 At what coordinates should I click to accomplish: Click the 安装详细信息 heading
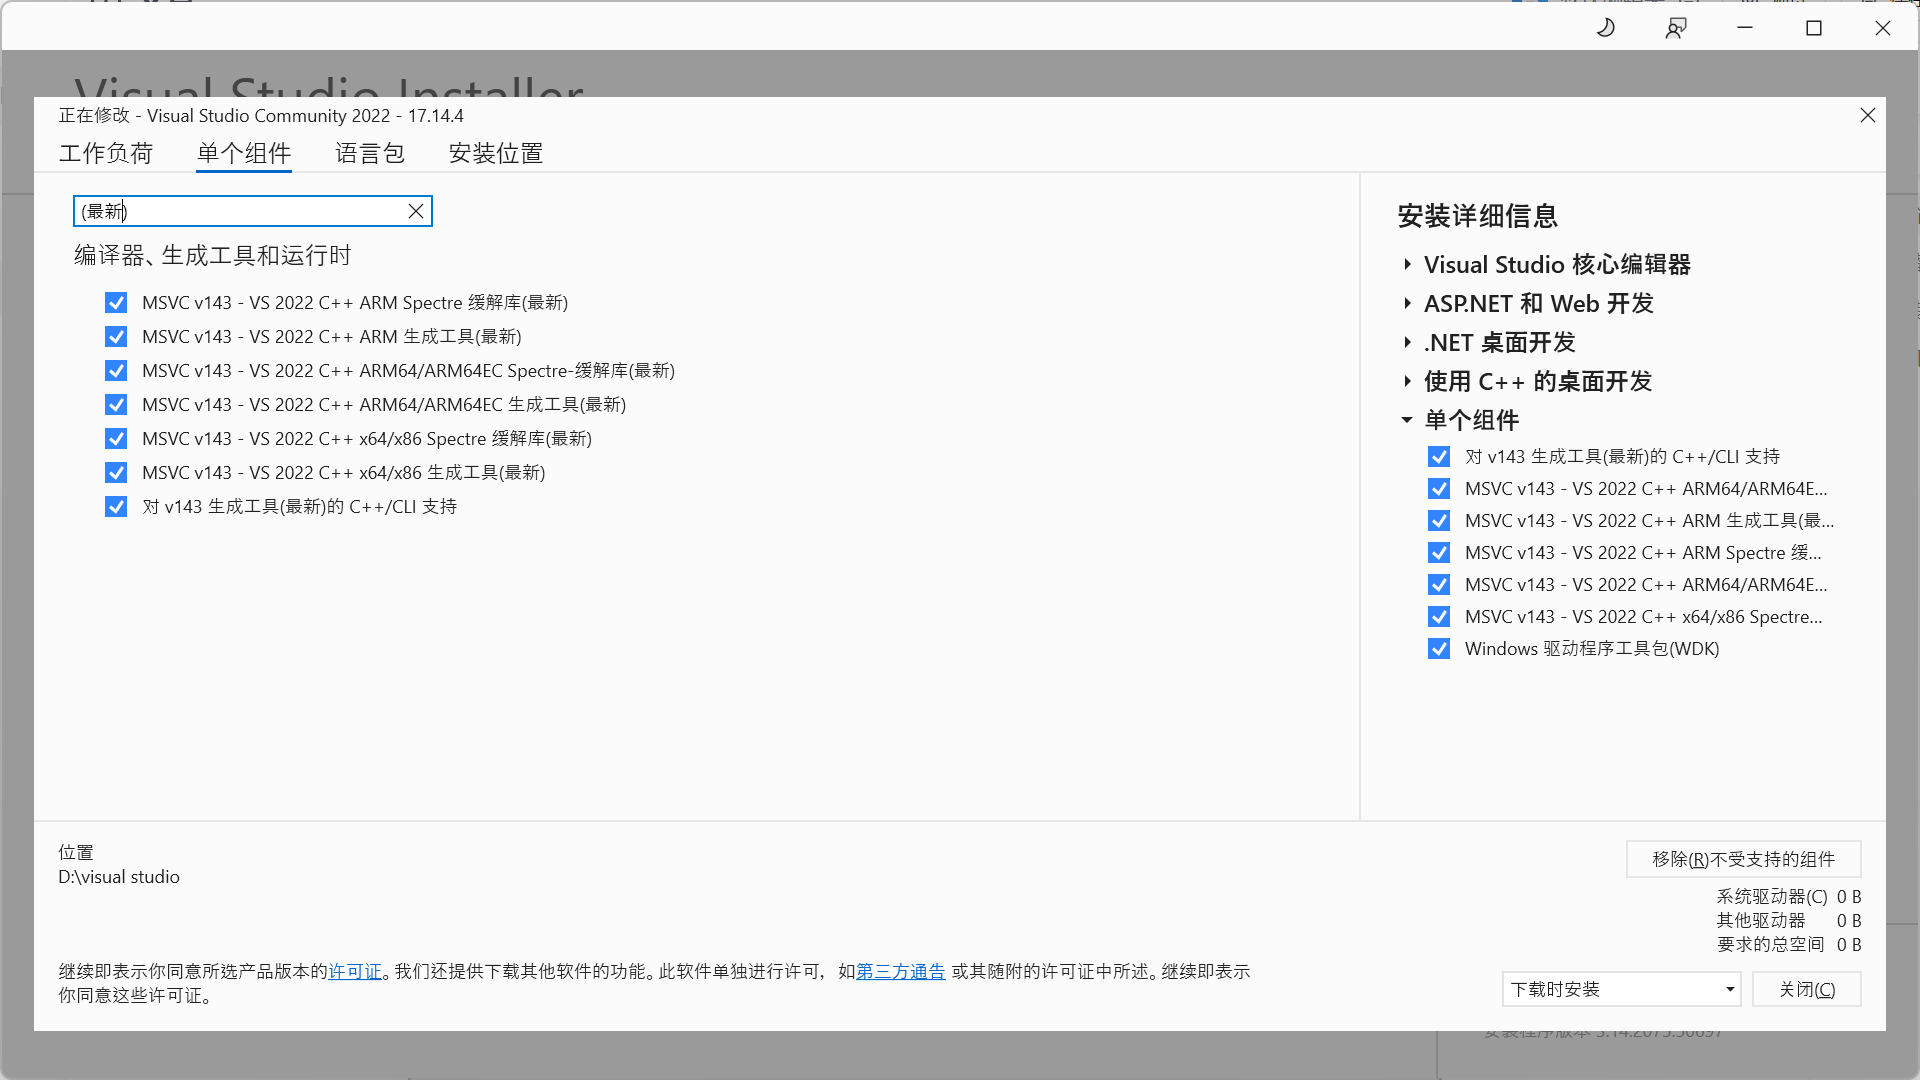coord(1478,216)
